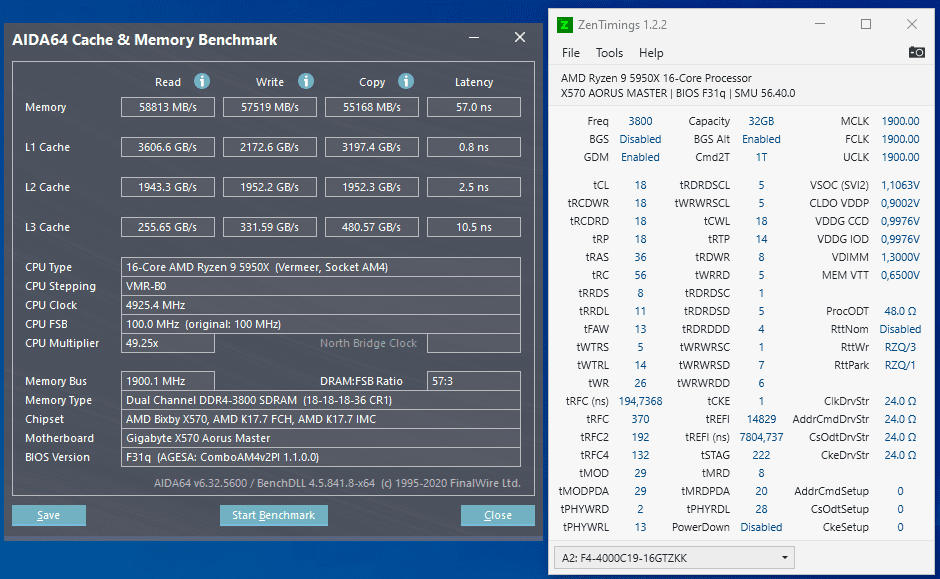This screenshot has width=940, height=579.
Task: Click the CPU Clock field 4925.4 MHz
Action: [321, 305]
